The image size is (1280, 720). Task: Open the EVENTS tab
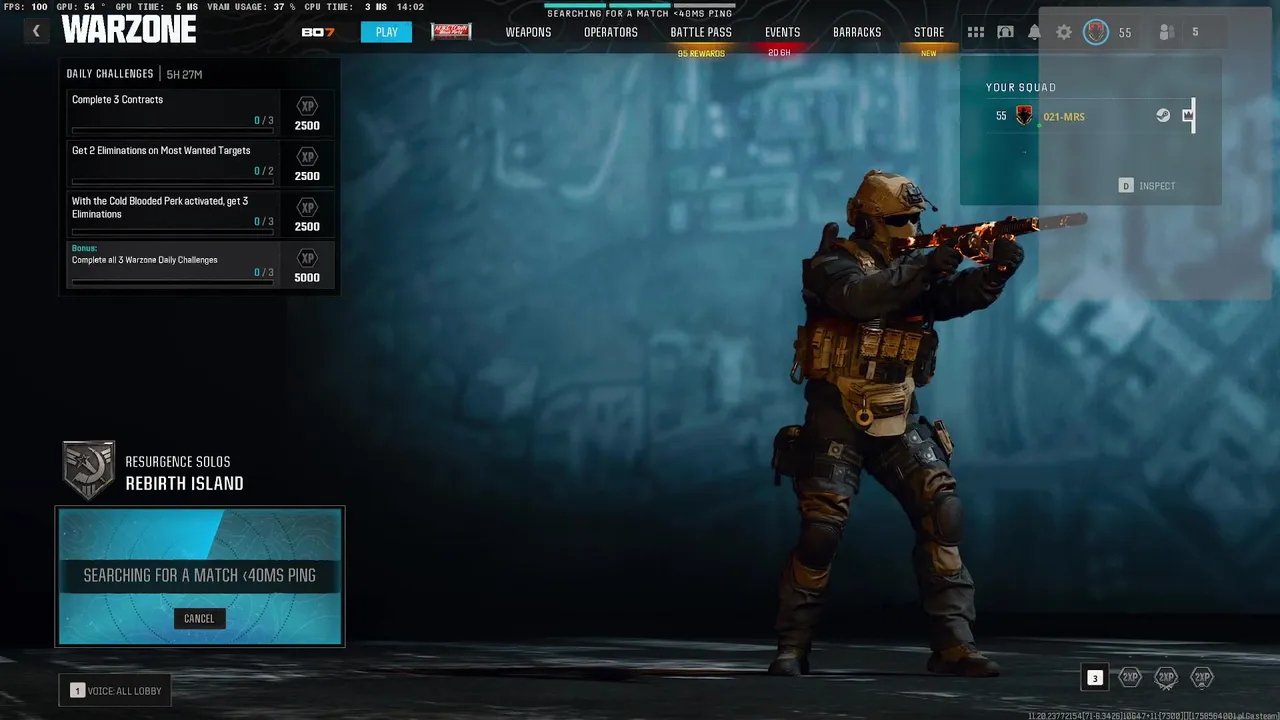783,32
